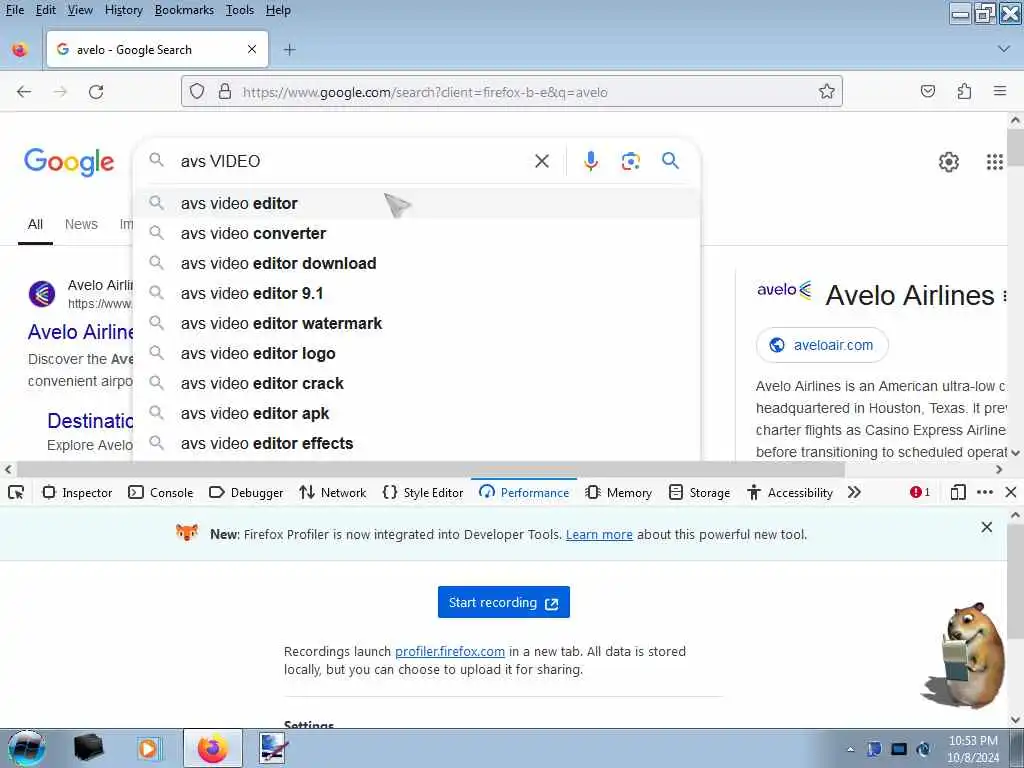Switch to the Network tab
The image size is (1024, 768).
333,492
